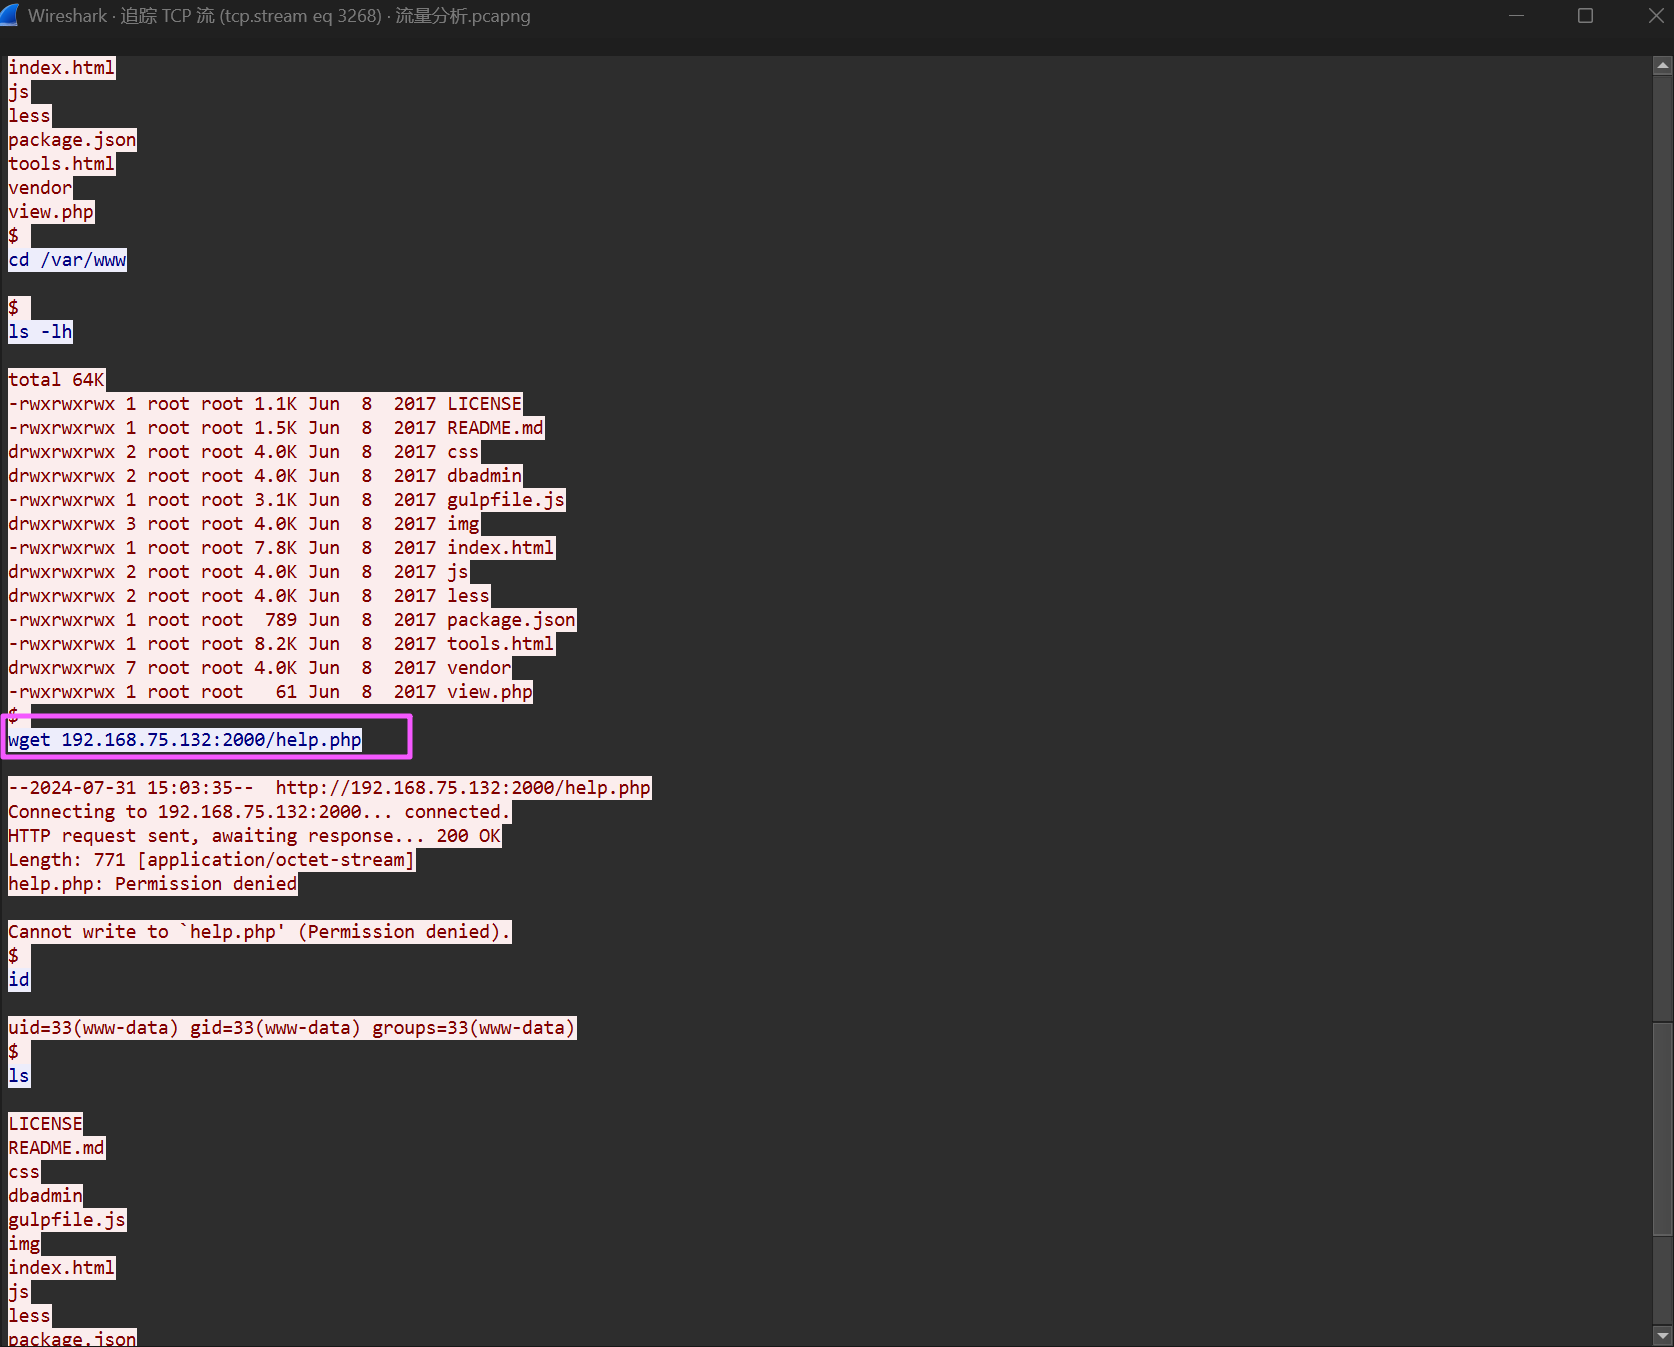This screenshot has height=1347, width=1674.
Task: Click the scrollbar up arrow
Action: click(1663, 66)
